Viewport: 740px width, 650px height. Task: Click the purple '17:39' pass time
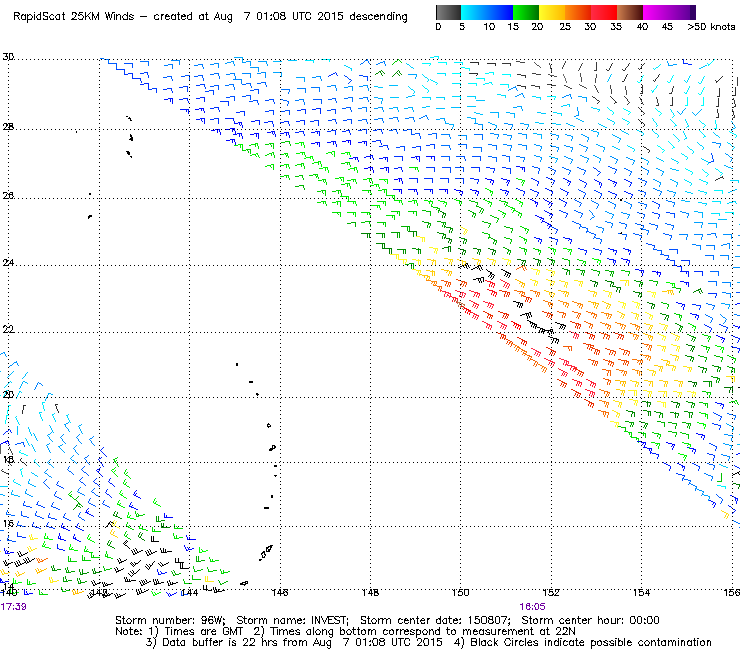pos(14,607)
